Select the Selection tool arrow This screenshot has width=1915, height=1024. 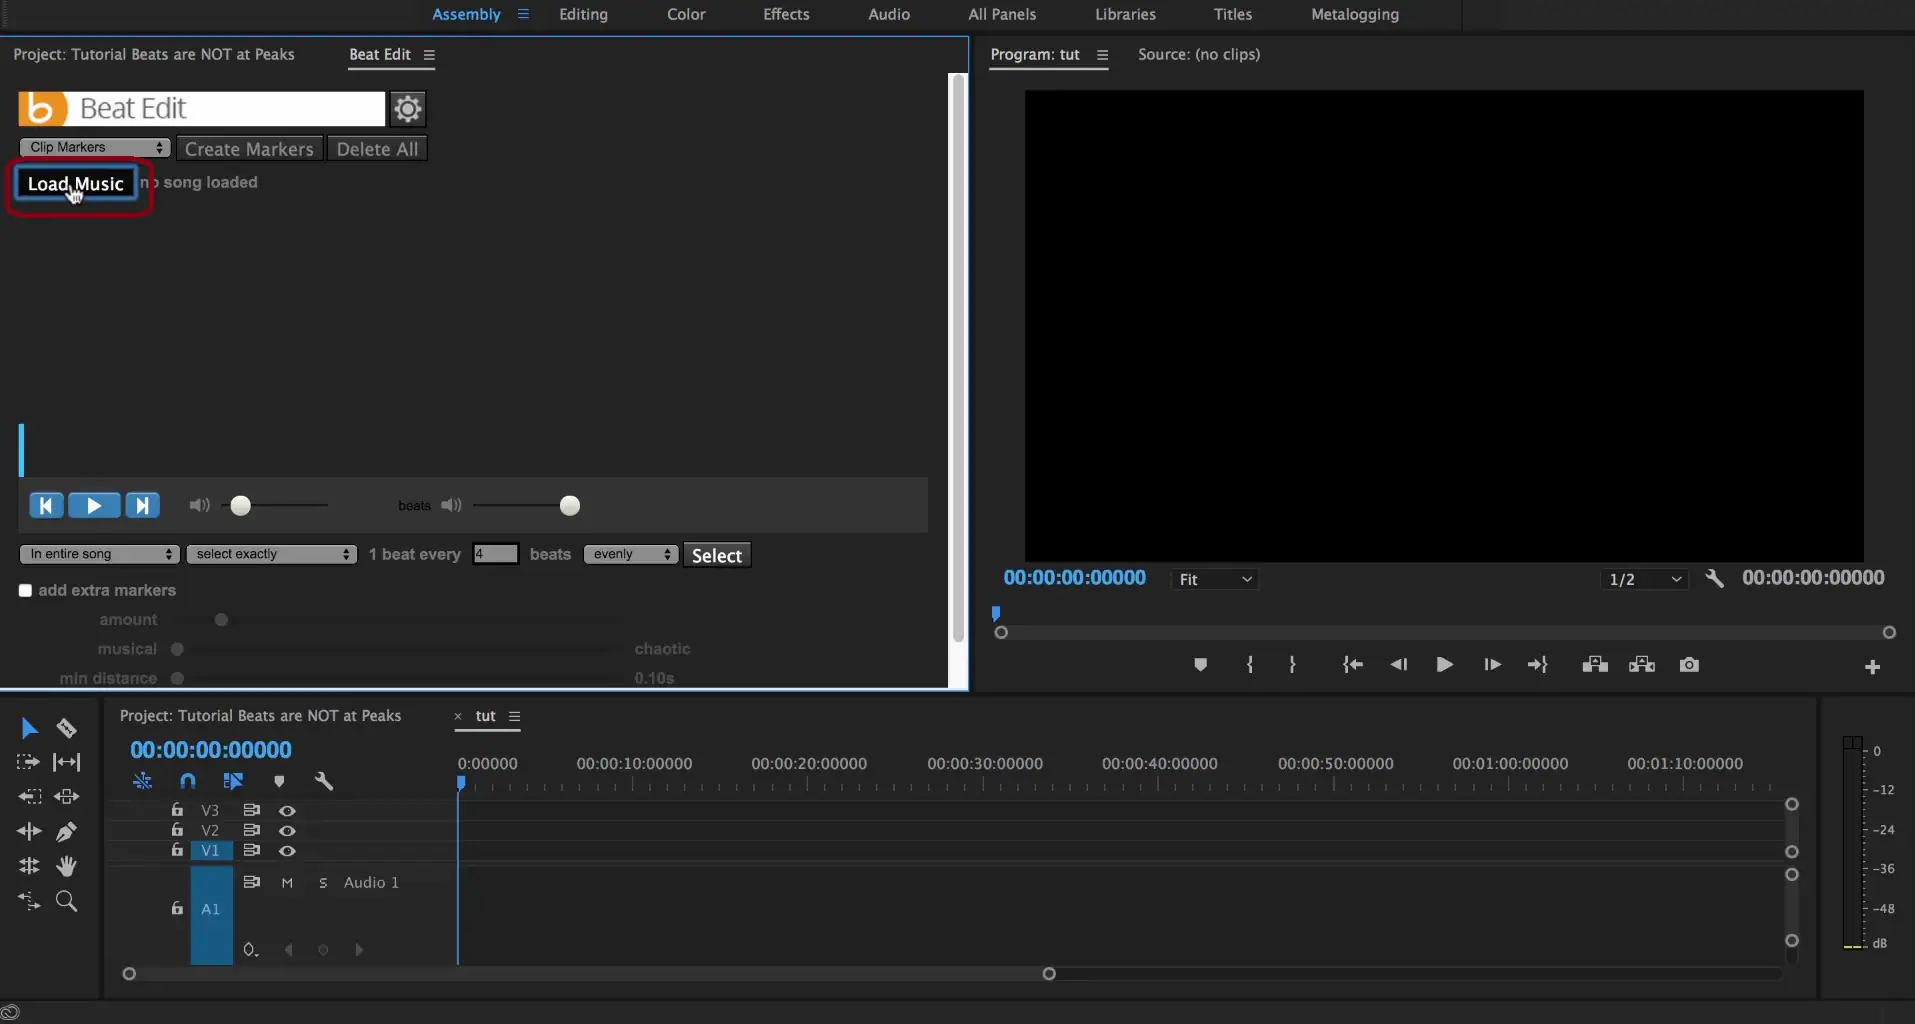click(x=29, y=728)
